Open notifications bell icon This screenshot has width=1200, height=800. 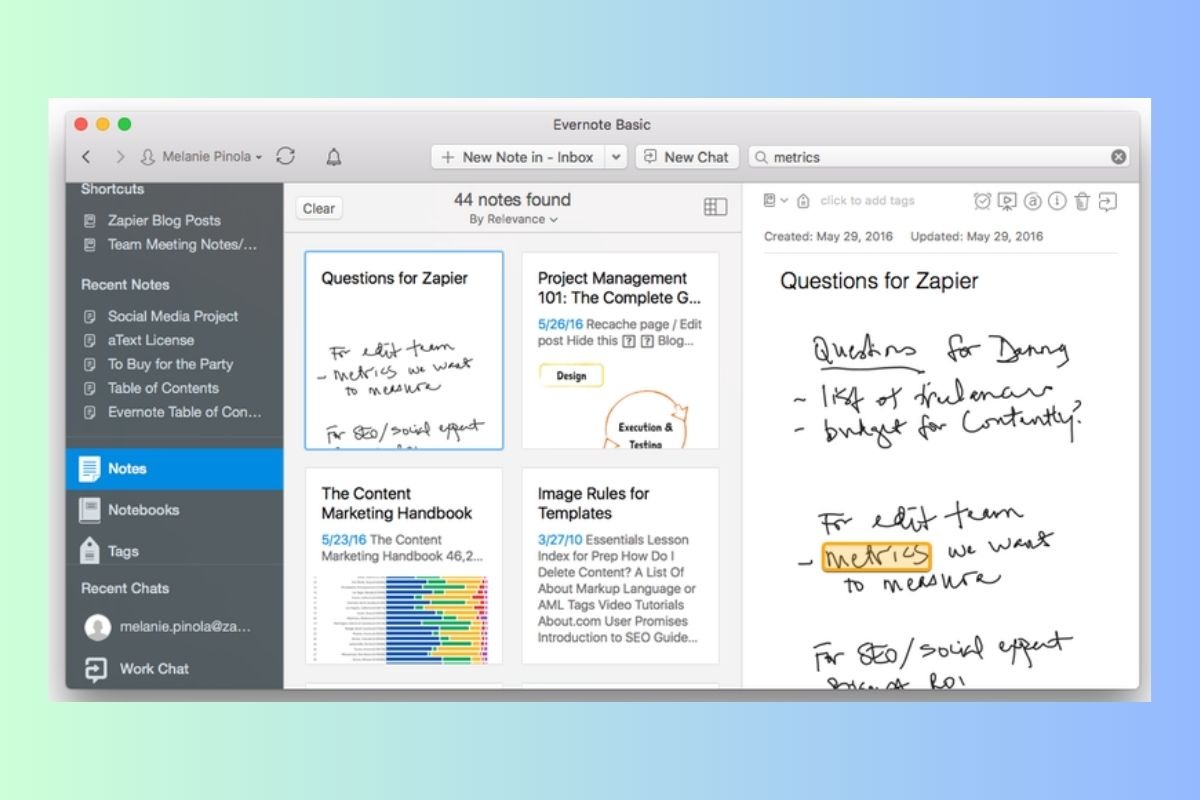(334, 157)
